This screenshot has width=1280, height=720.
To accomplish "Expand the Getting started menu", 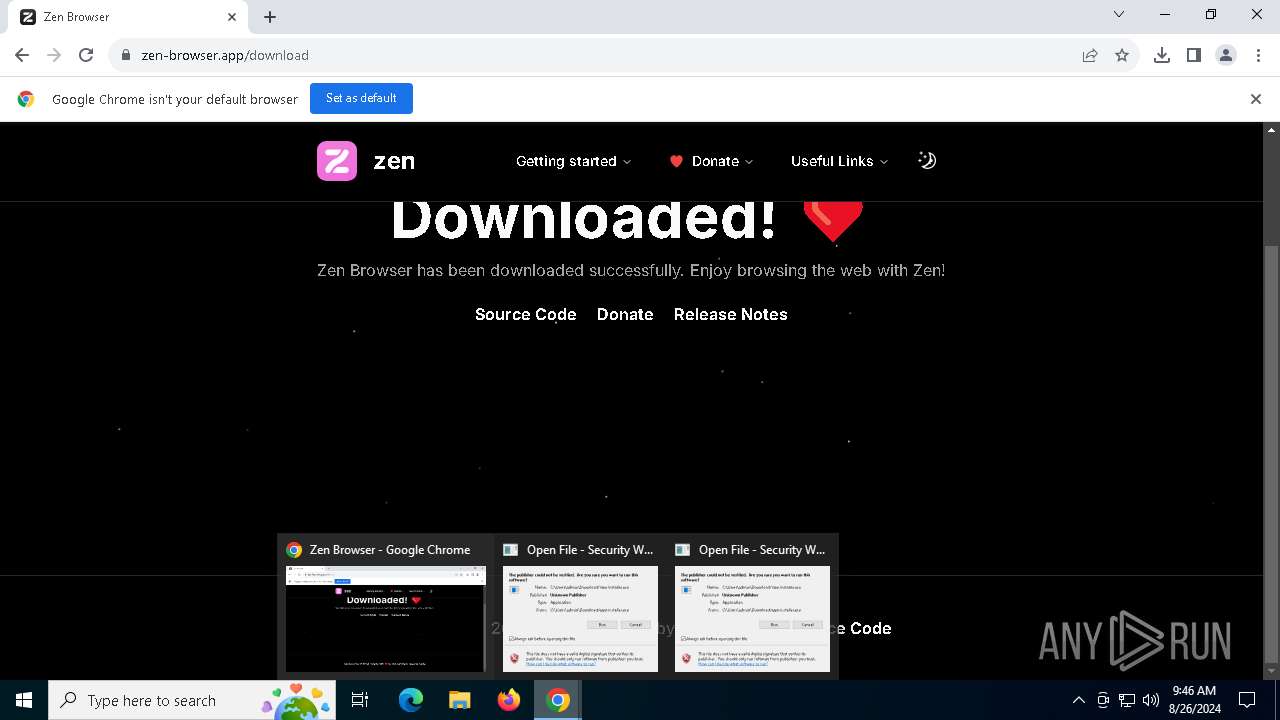I will [573, 161].
